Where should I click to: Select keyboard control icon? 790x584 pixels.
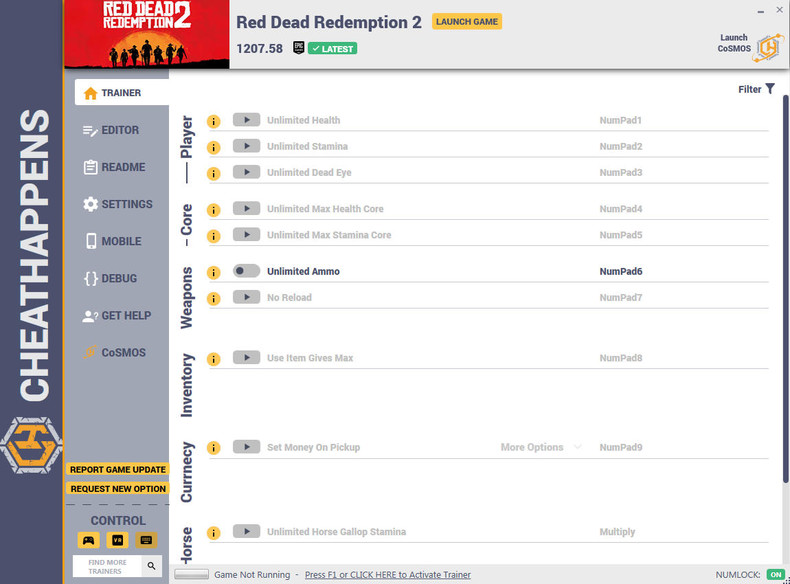pos(146,540)
